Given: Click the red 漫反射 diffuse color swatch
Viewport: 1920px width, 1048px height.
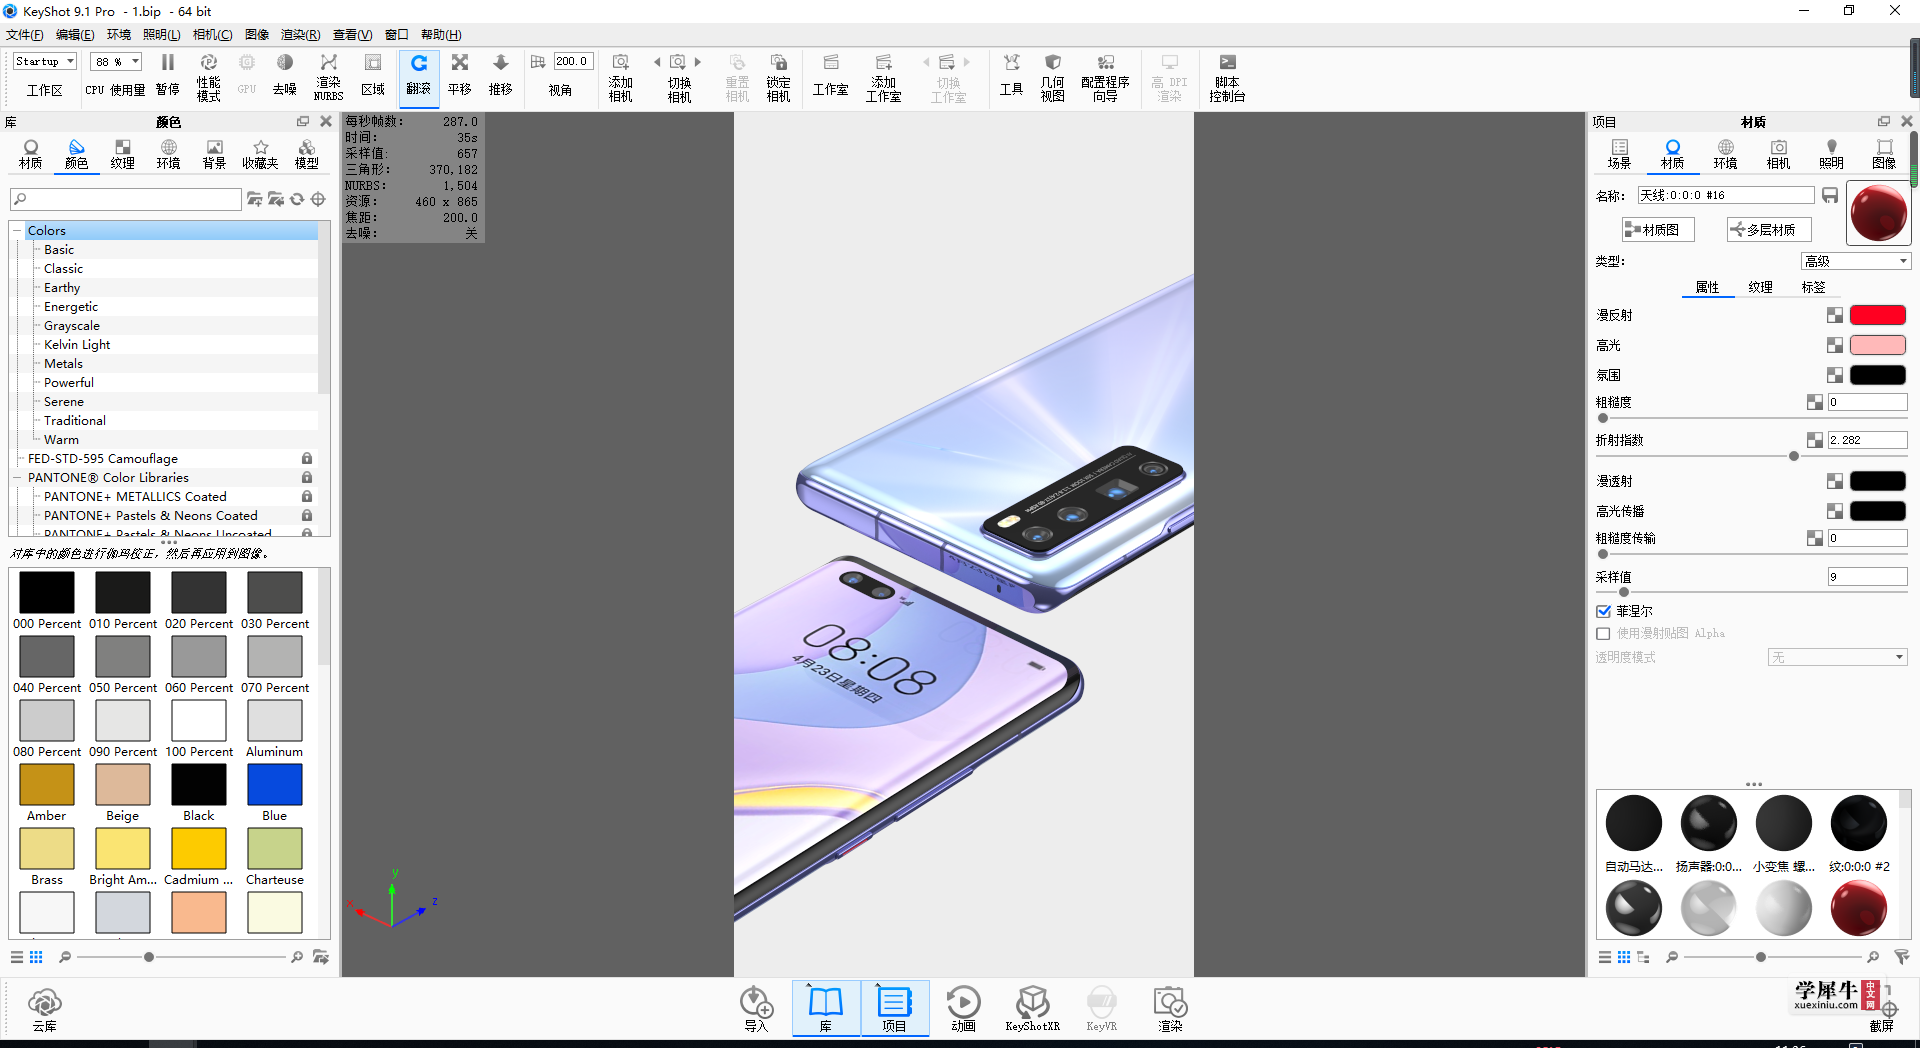Looking at the screenshot, I should tap(1877, 315).
